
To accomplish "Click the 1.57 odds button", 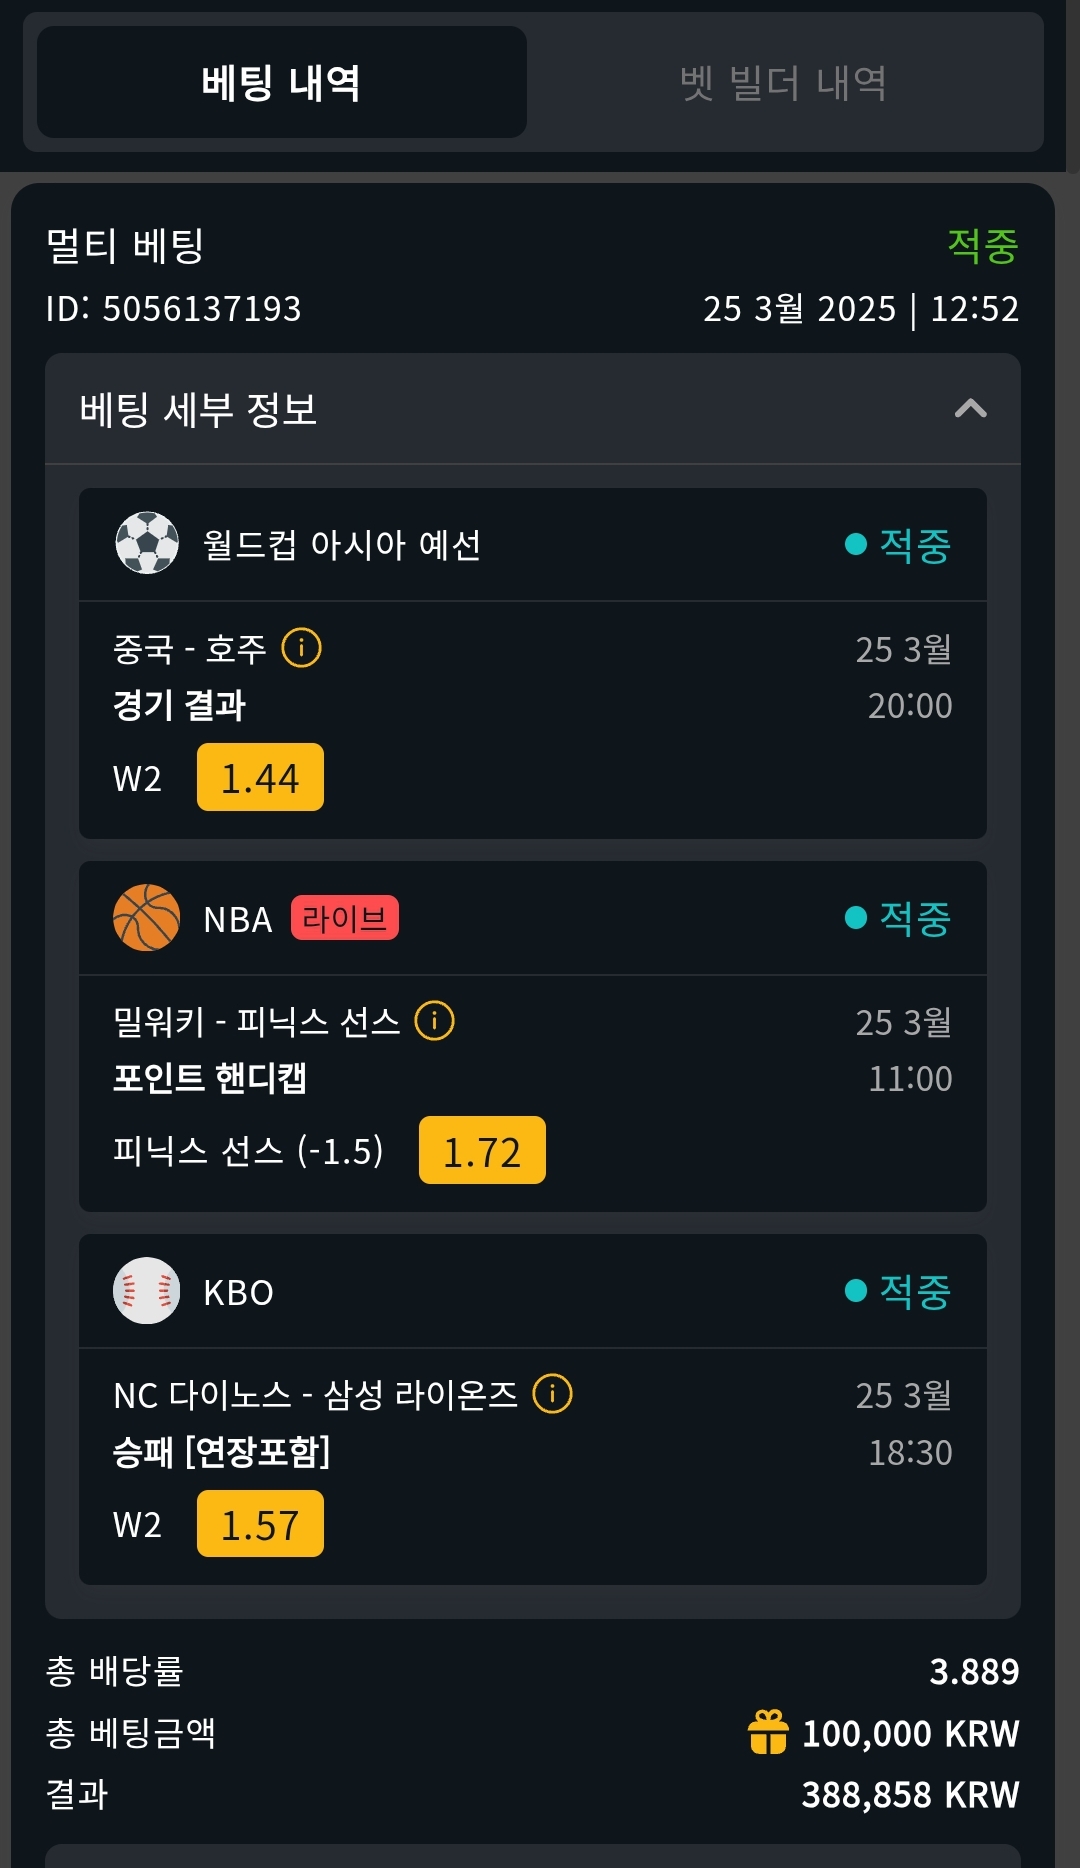I will (x=260, y=1524).
